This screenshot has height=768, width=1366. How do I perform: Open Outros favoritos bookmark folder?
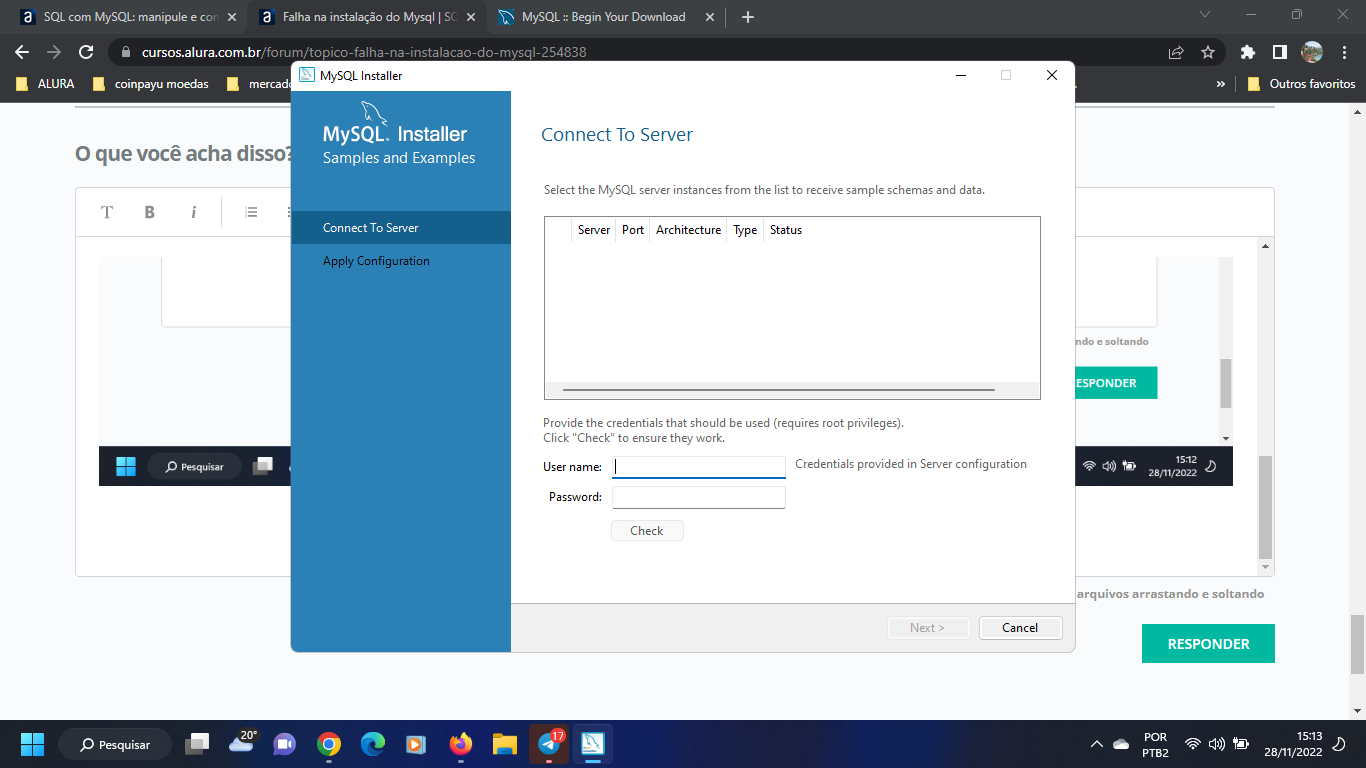(x=1301, y=84)
